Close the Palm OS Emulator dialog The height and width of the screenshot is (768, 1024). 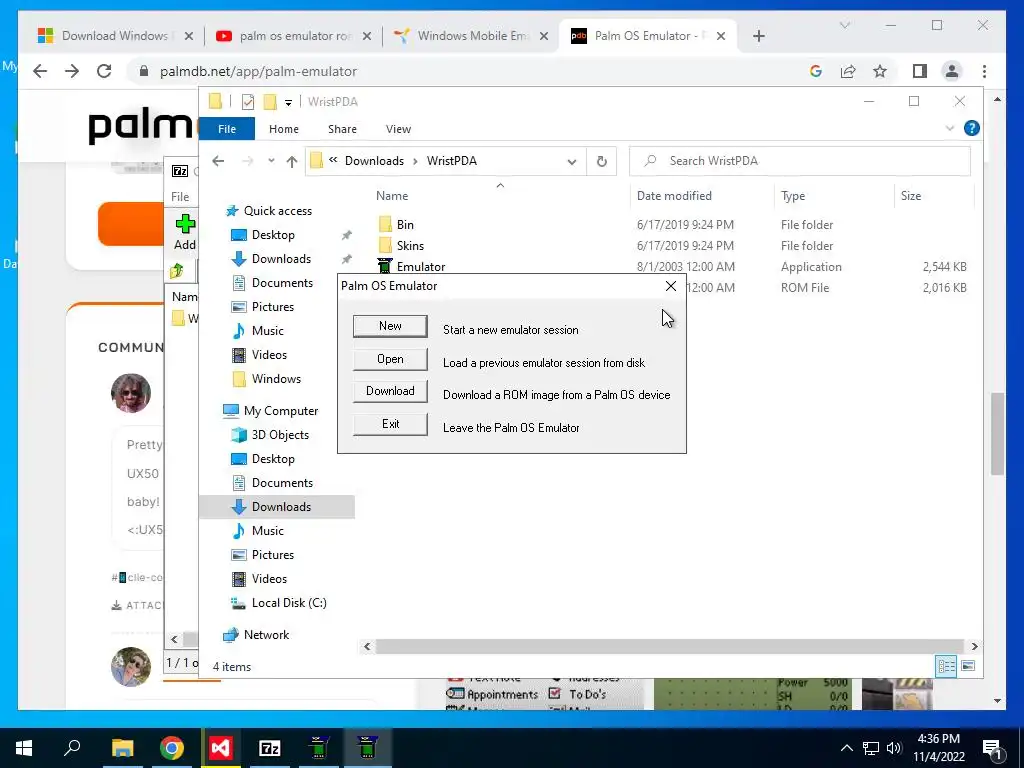point(671,286)
